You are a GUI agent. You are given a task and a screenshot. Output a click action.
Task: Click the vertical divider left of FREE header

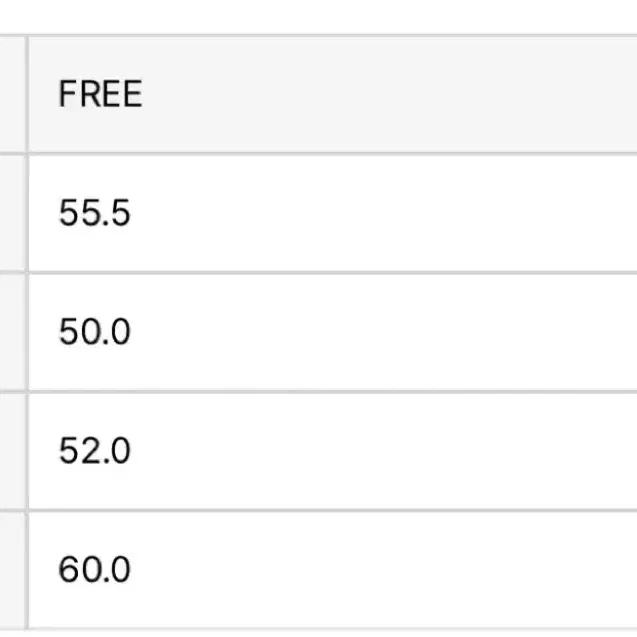pos(27,94)
